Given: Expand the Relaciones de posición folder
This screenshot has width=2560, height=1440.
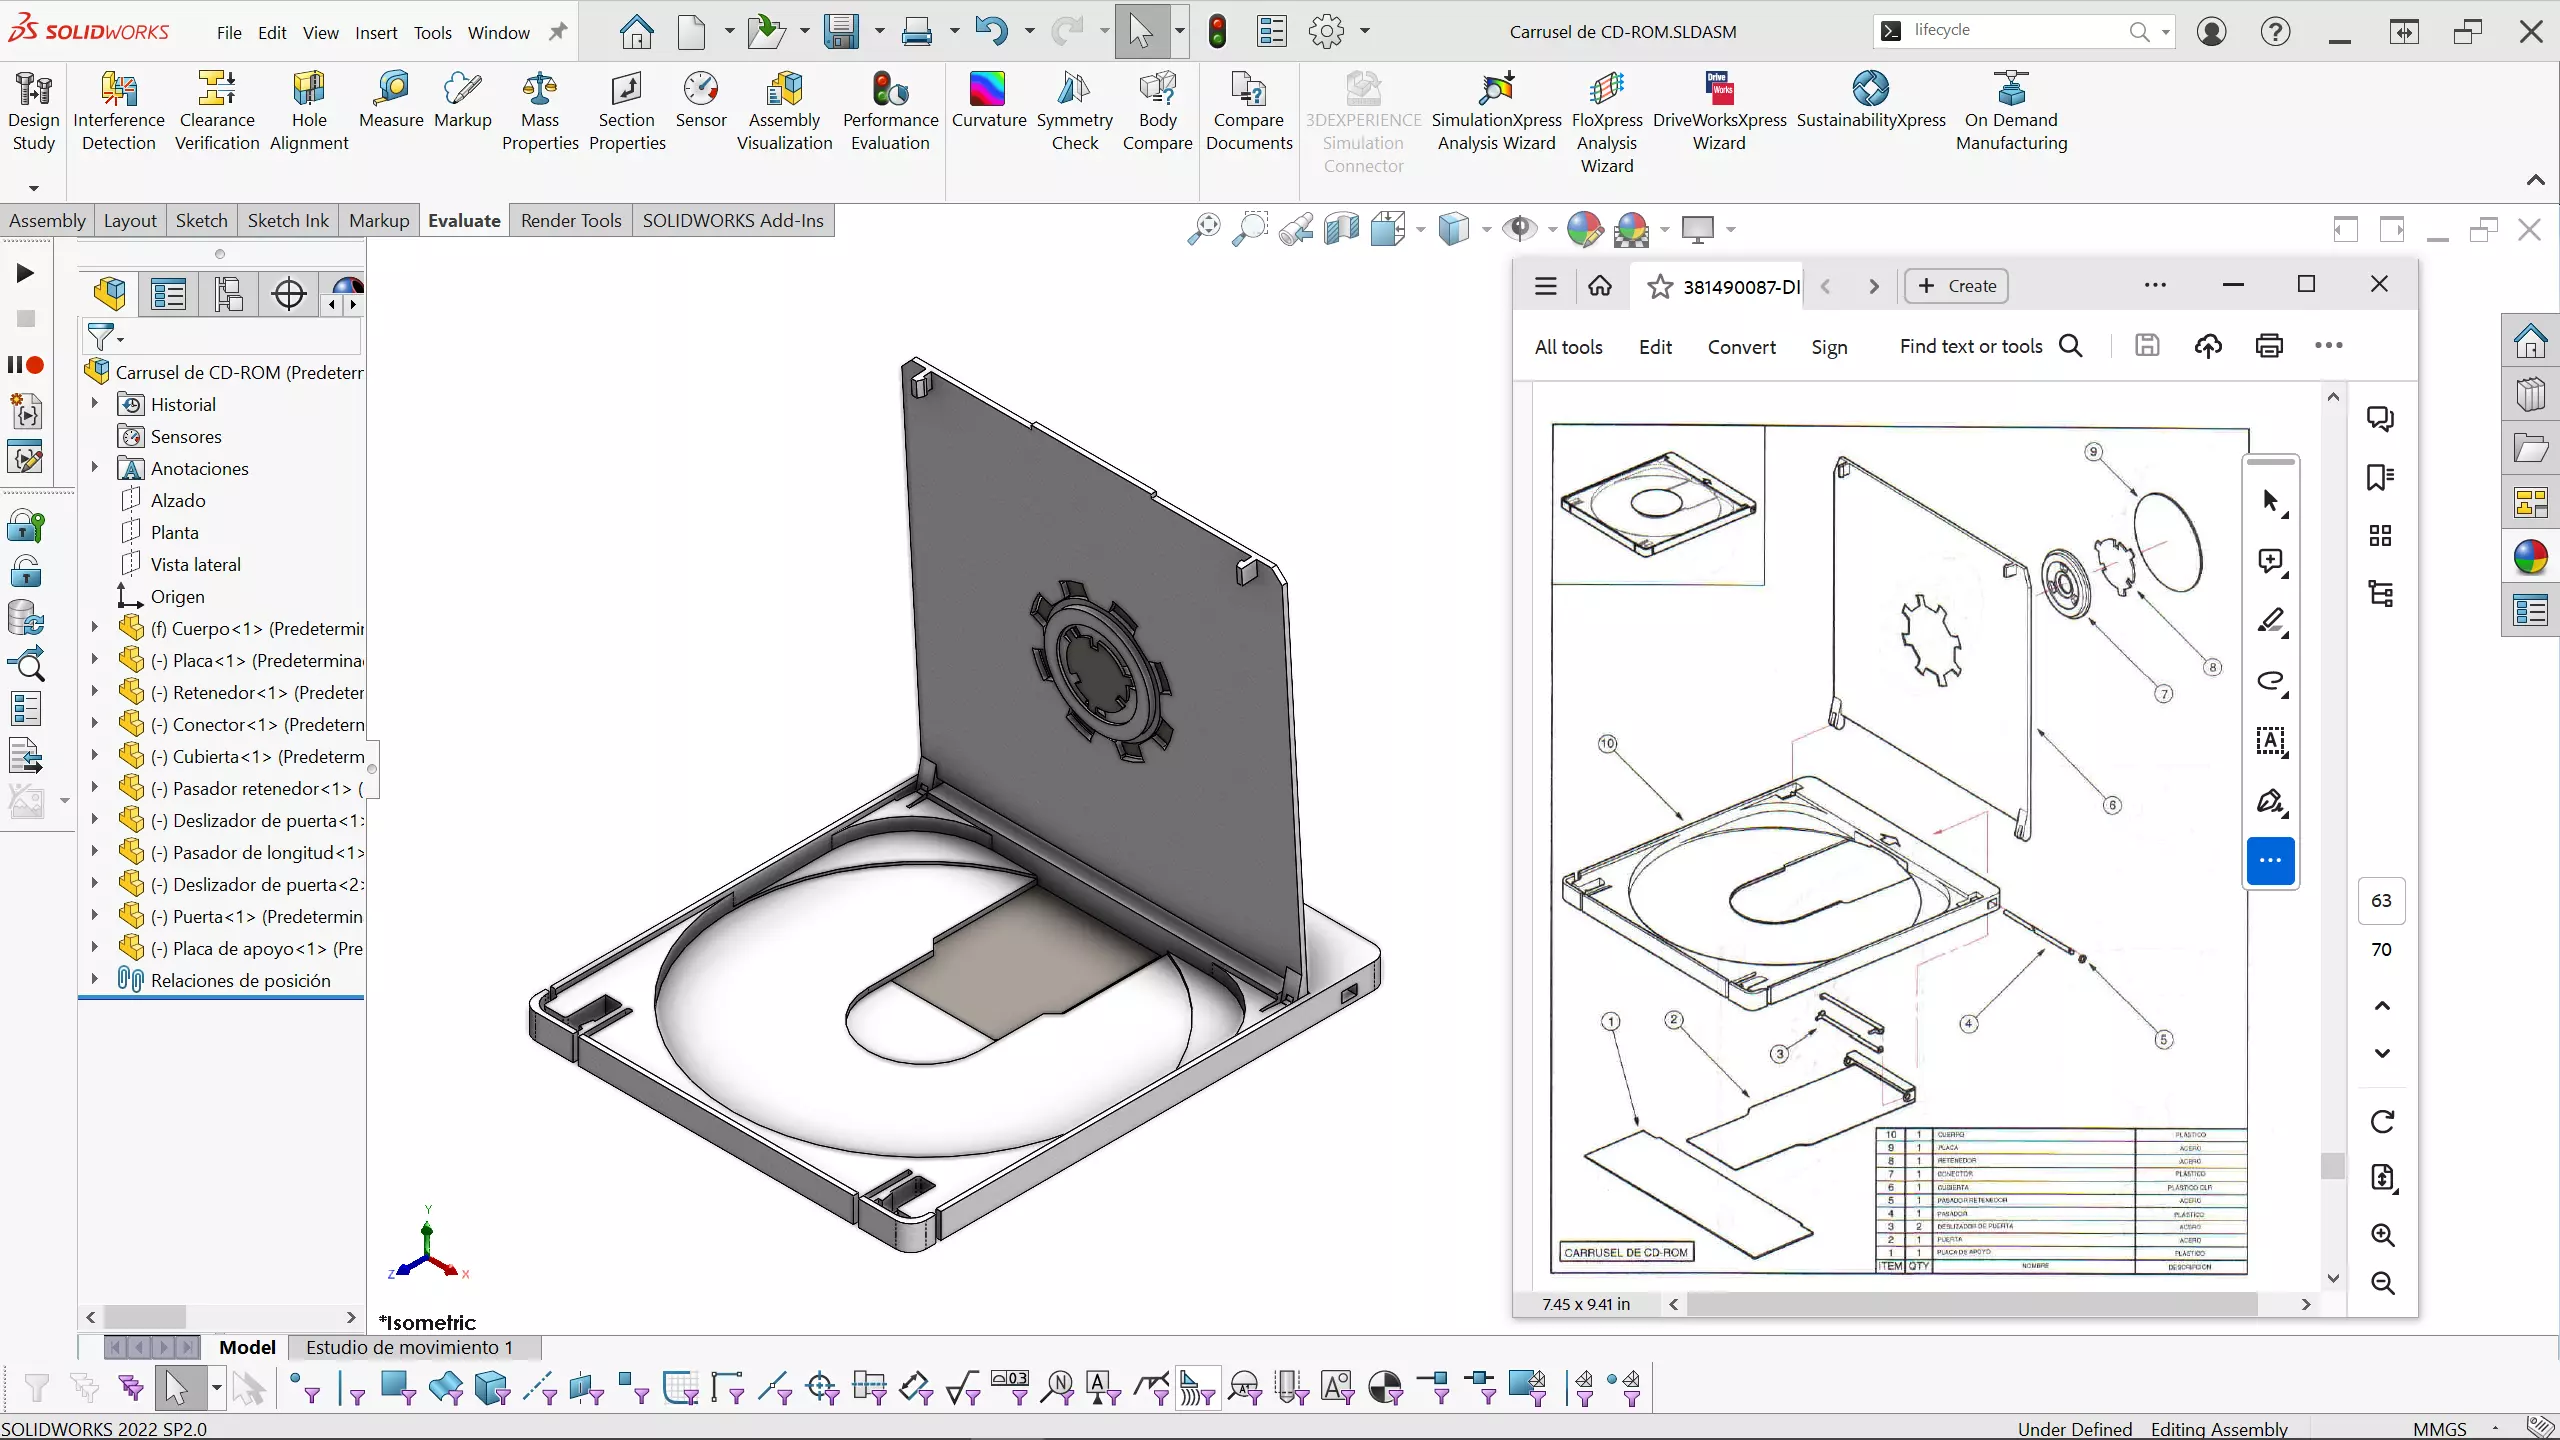Looking at the screenshot, I should tap(95, 980).
